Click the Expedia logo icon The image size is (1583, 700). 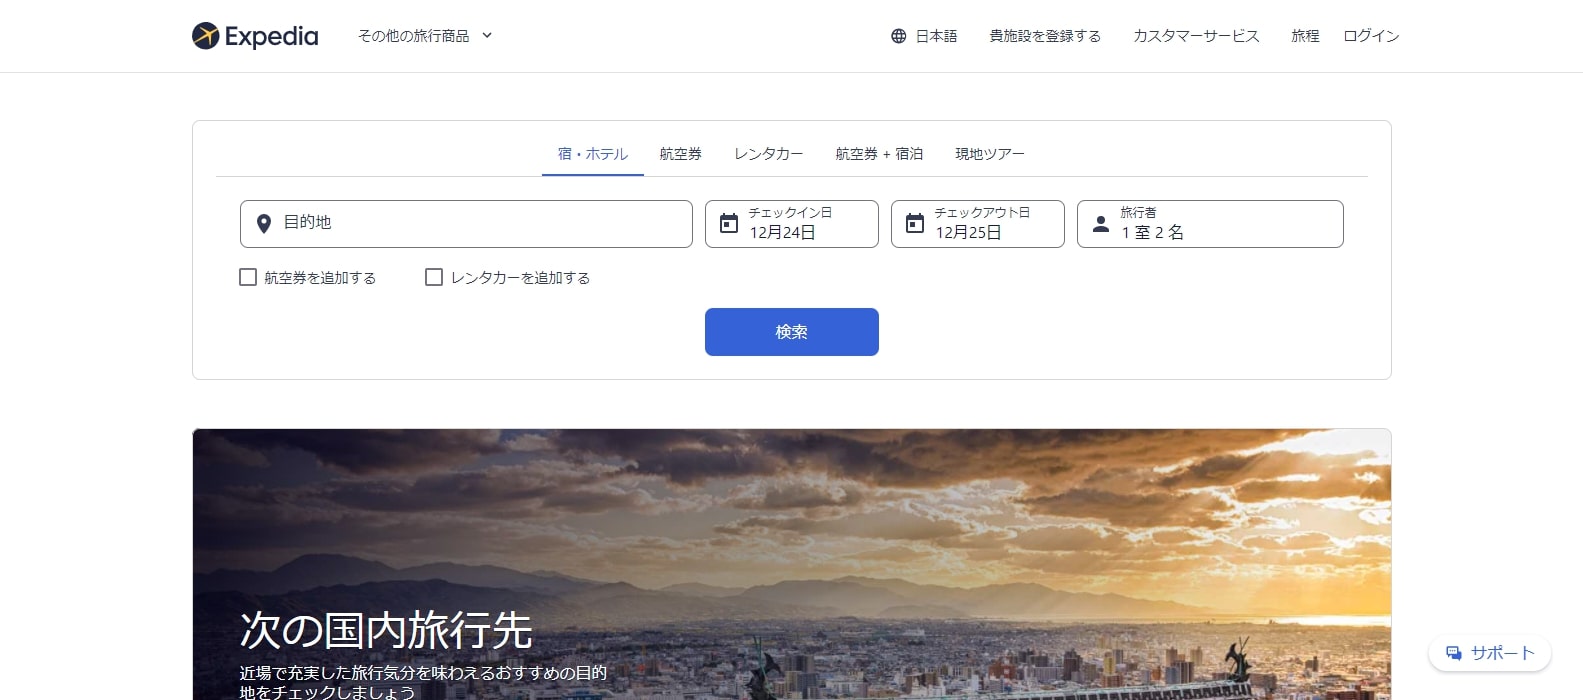(205, 36)
